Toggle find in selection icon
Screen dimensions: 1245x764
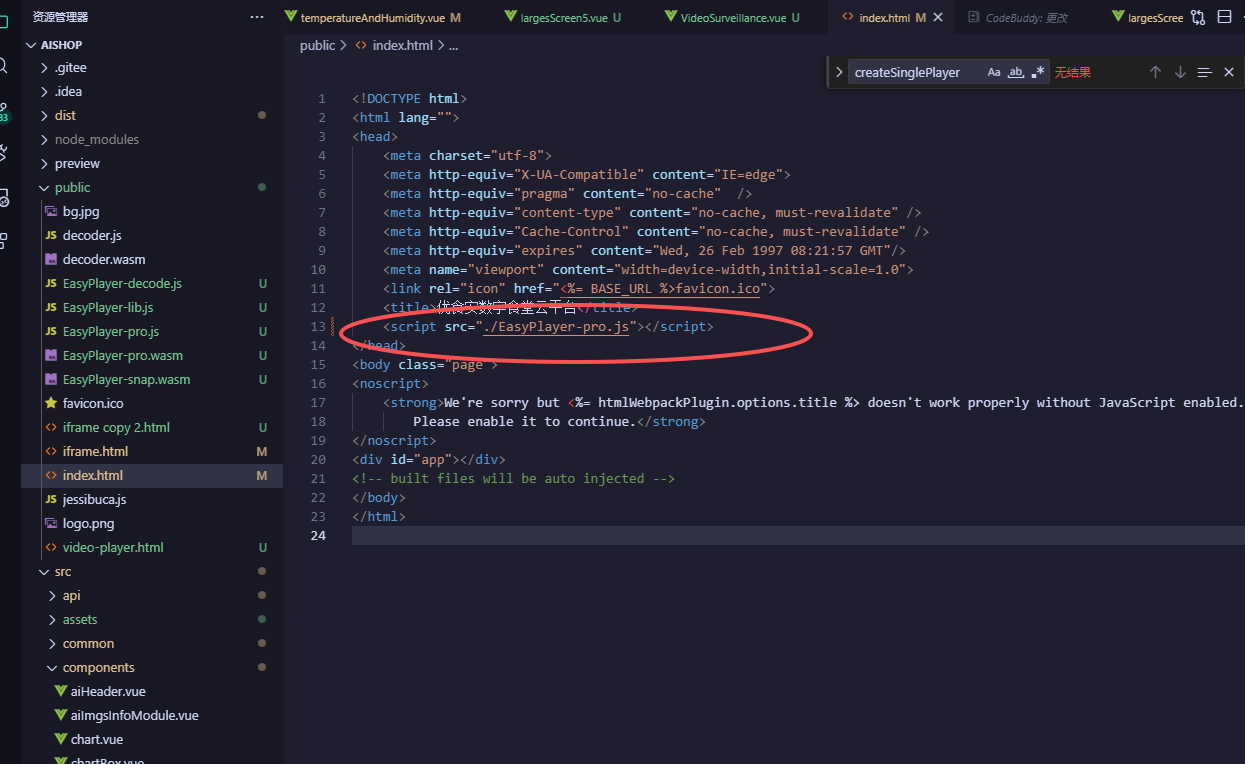click(1204, 72)
